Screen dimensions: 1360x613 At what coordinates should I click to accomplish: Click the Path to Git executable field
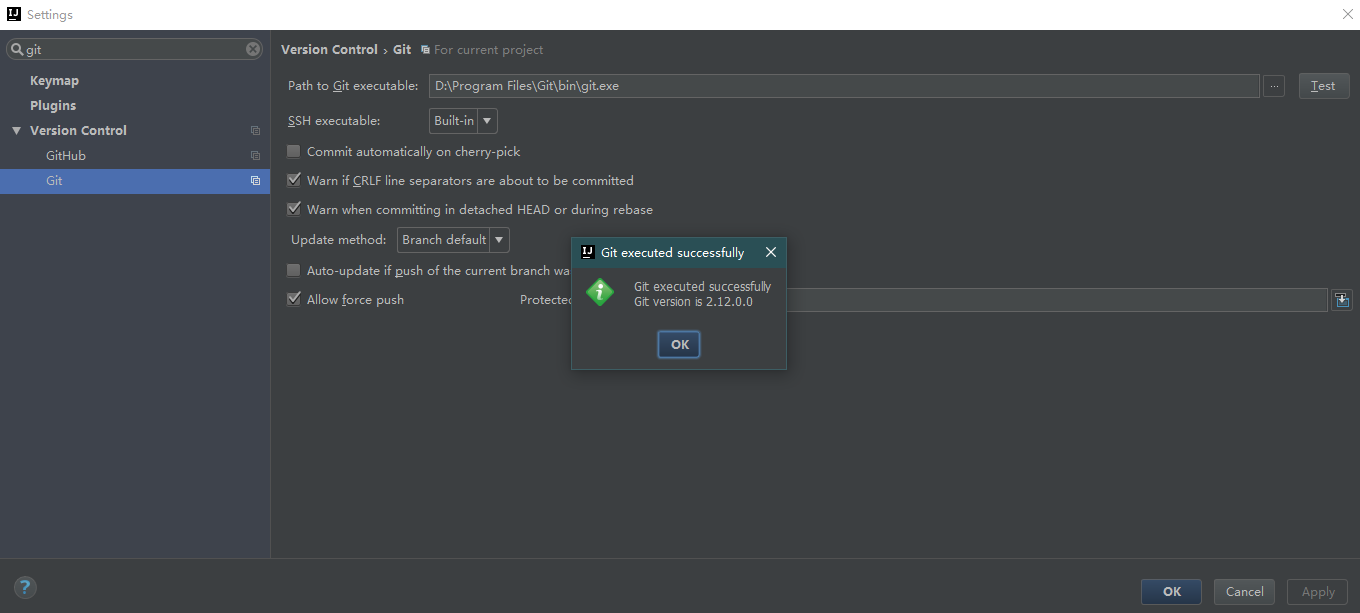pos(844,86)
